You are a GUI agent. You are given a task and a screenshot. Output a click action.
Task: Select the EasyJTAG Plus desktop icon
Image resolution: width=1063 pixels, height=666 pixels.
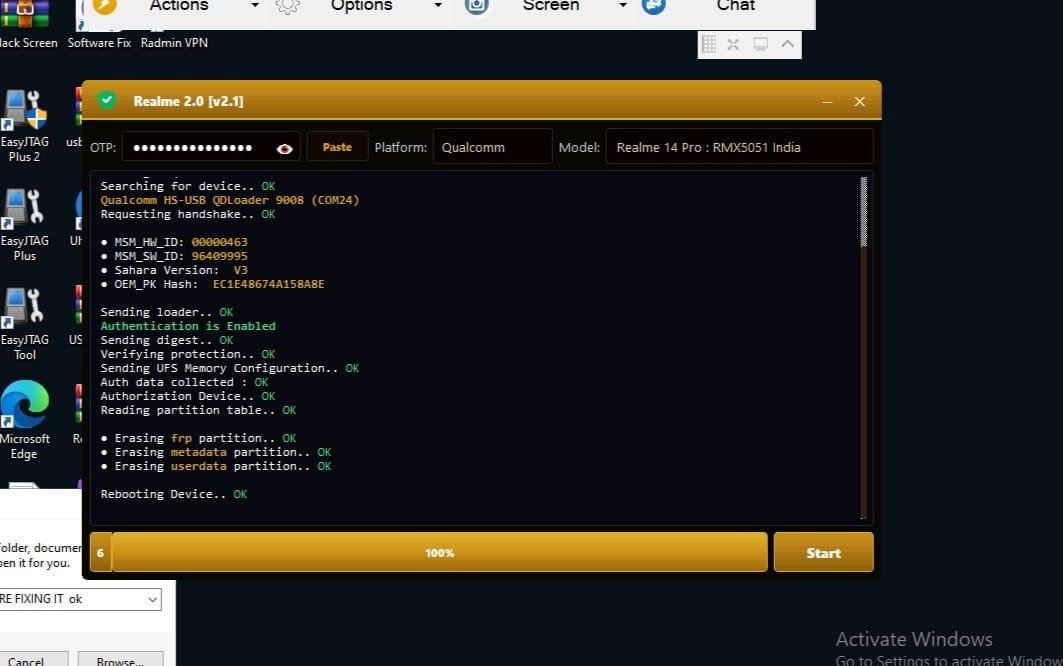pyautogui.click(x=24, y=226)
